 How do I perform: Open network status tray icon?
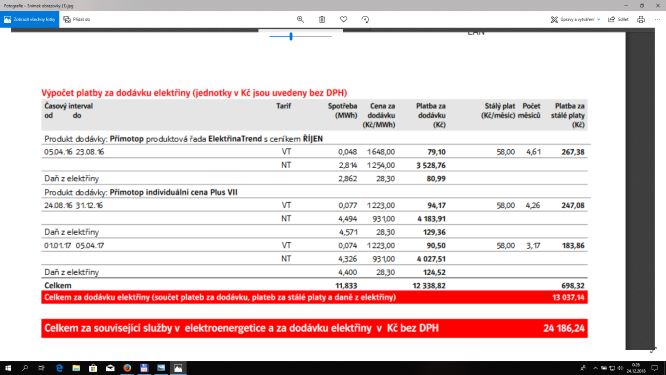tap(612, 368)
